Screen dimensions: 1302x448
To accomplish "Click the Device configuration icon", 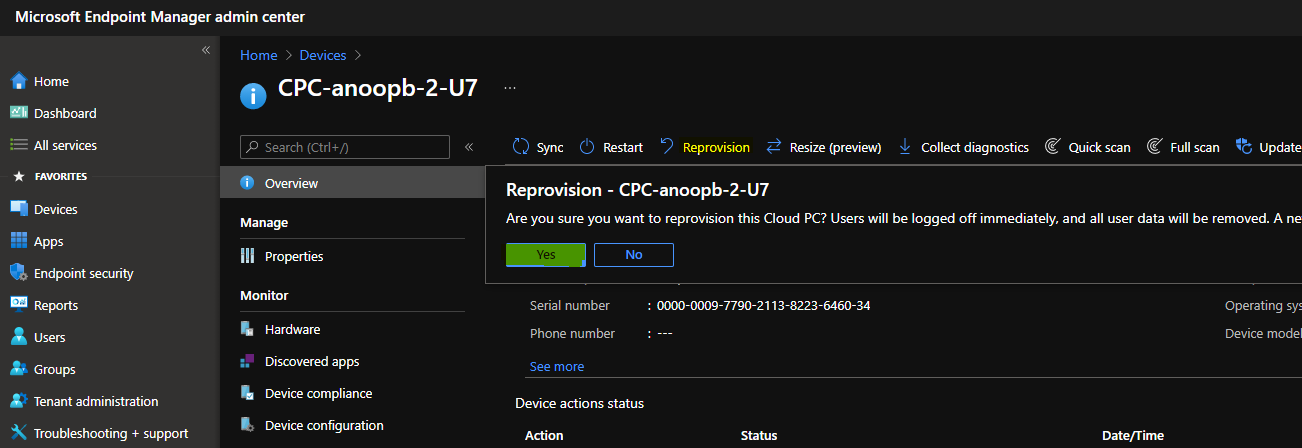I will pos(248,425).
